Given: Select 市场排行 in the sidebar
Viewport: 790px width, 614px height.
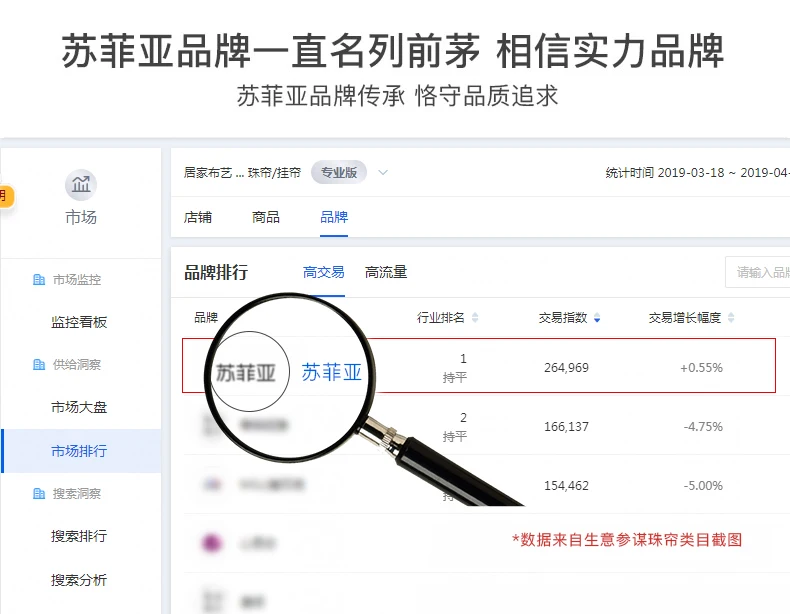Looking at the screenshot, I should tap(79, 451).
